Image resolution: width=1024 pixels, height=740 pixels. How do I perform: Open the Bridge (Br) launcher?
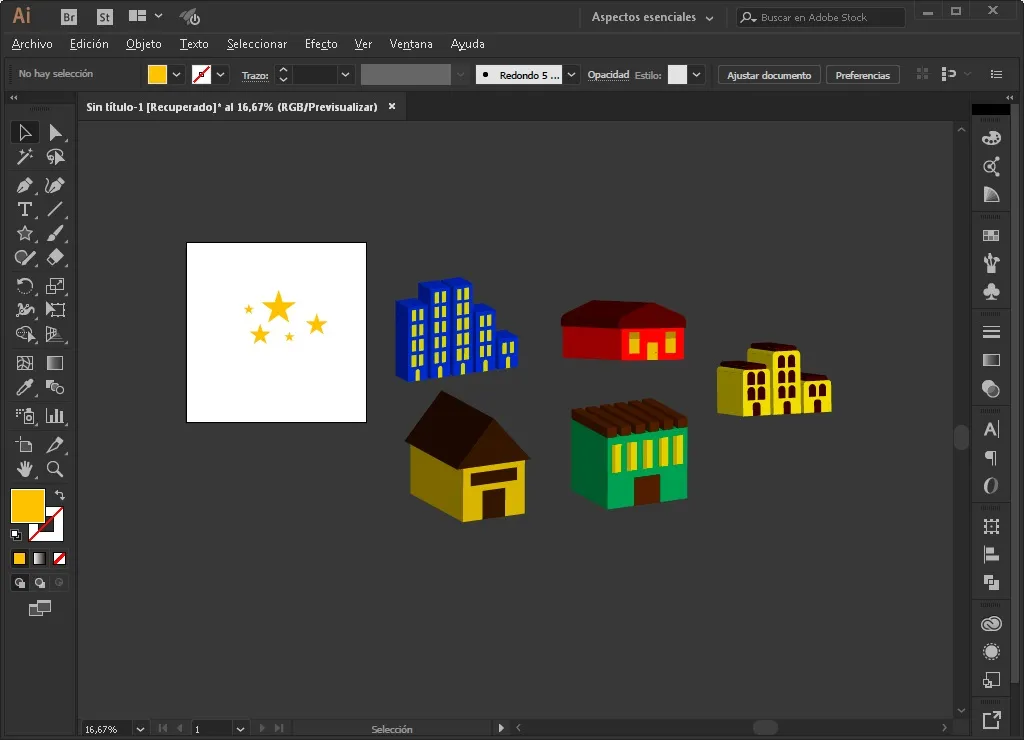coord(69,17)
